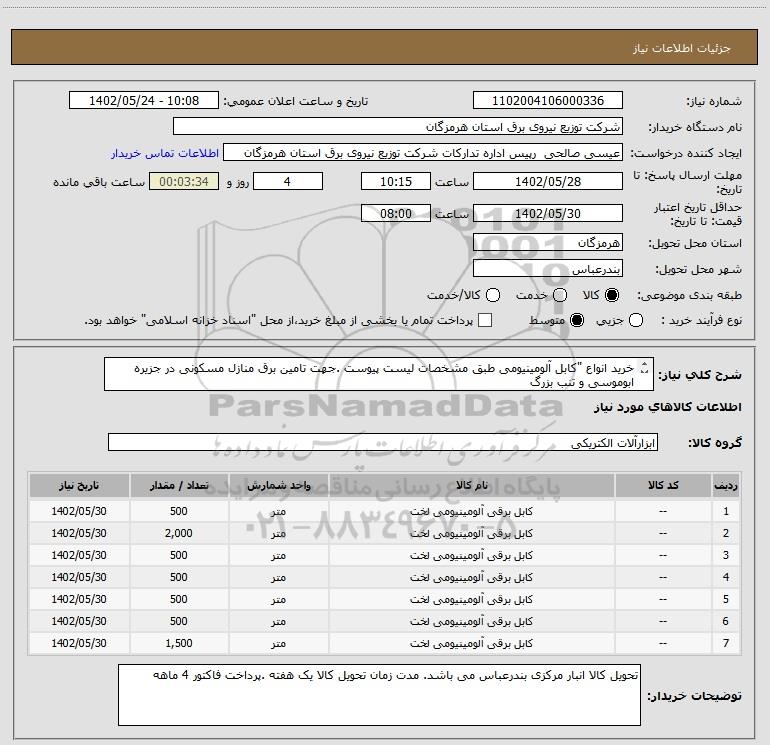Choose the جزیی purchase type radio

636,320
